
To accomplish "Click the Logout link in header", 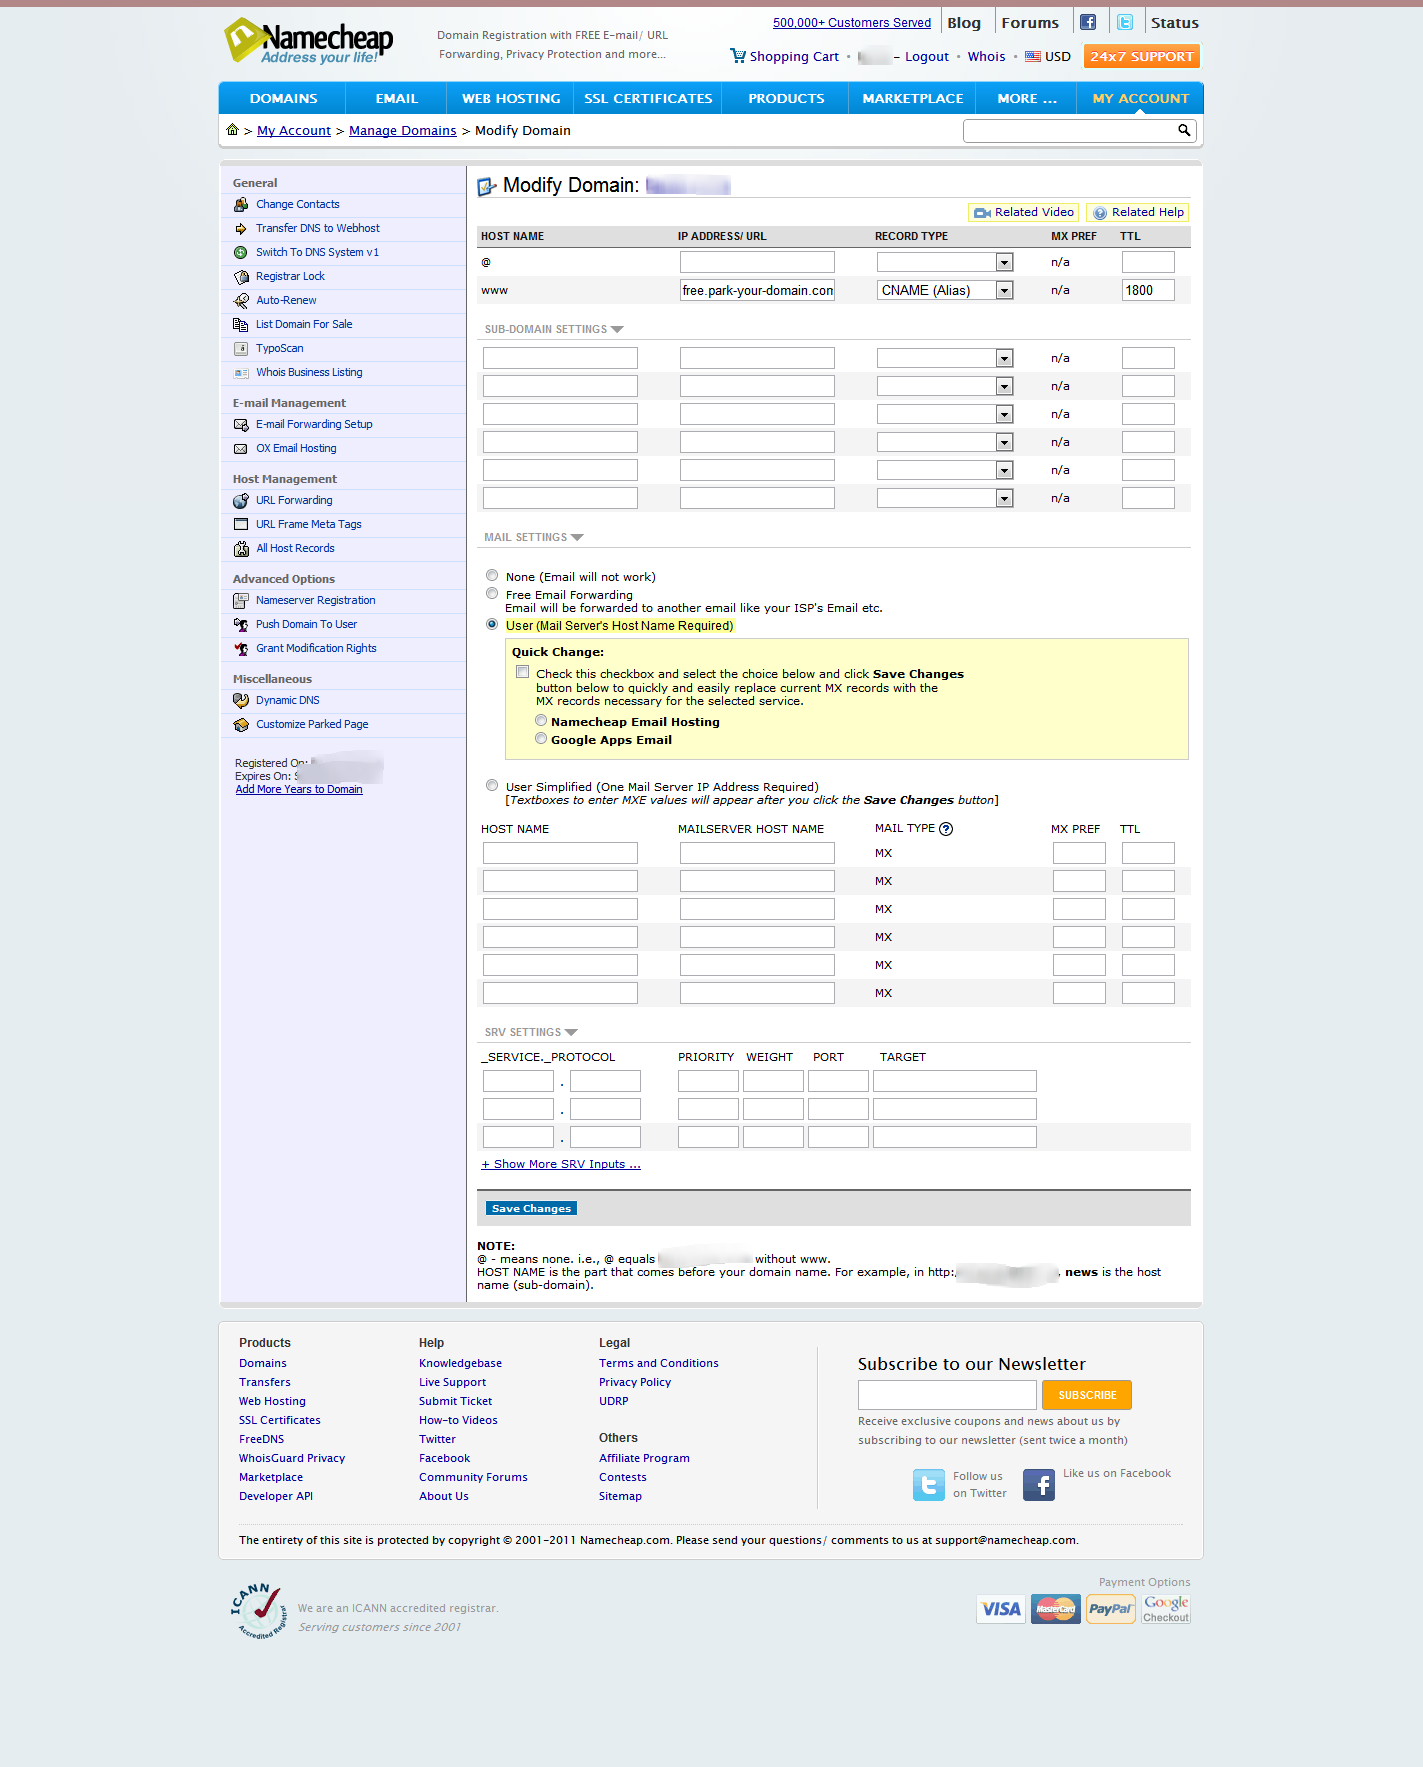I will pos(927,56).
